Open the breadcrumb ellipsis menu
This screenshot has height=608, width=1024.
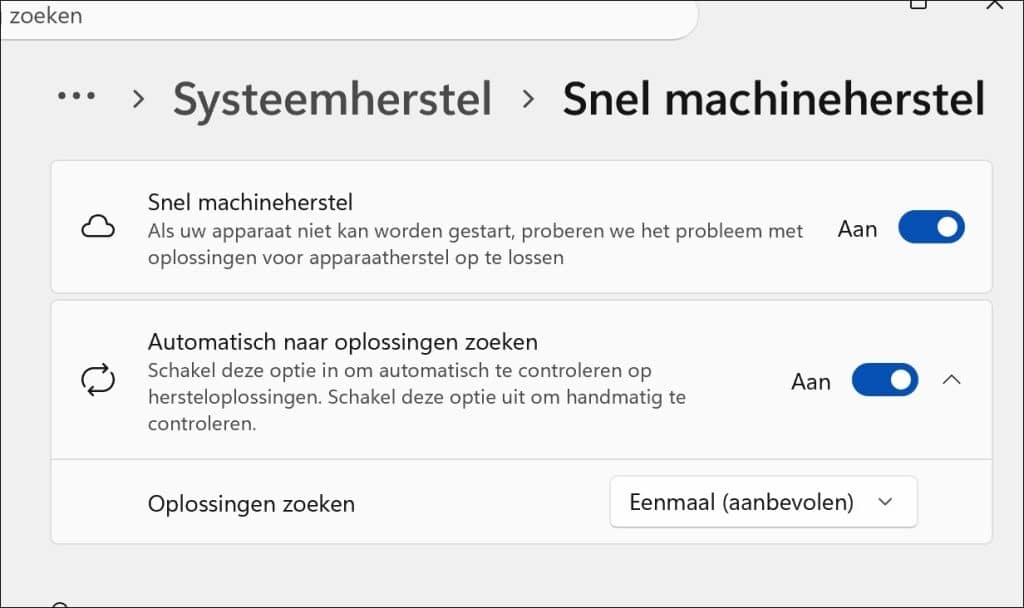[77, 97]
